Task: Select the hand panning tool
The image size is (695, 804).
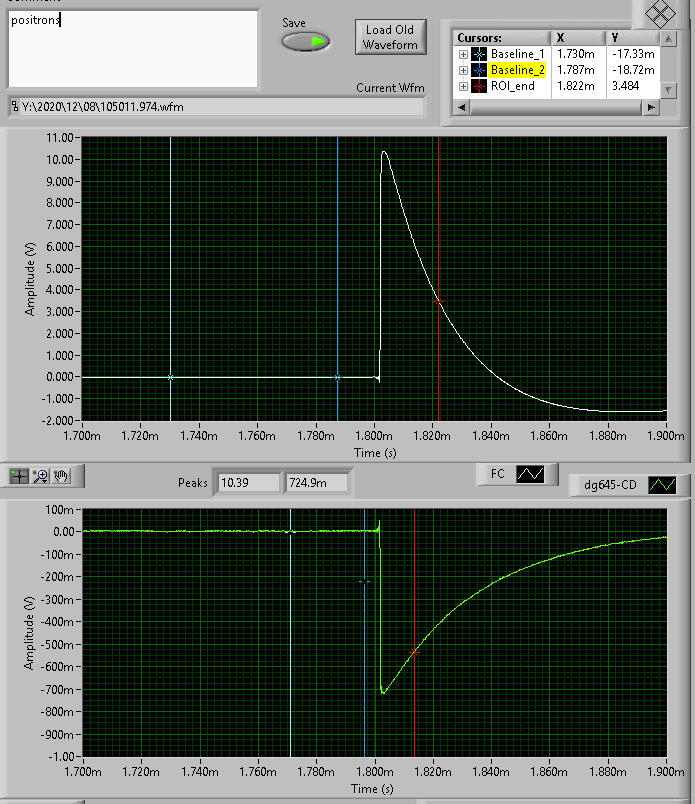Action: tap(61, 476)
